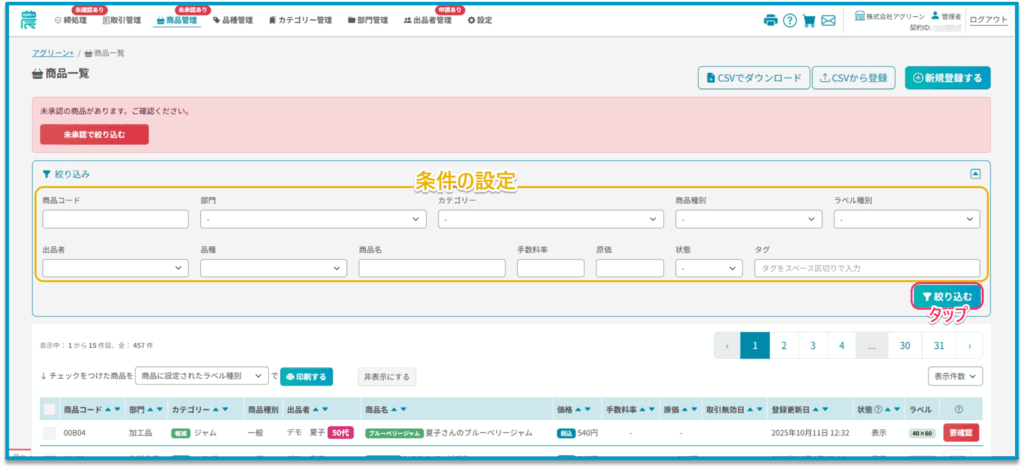Image resolution: width=1024 pixels, height=469 pixels.
Task: Open help via the question mark icon
Action: pyautogui.click(x=789, y=20)
